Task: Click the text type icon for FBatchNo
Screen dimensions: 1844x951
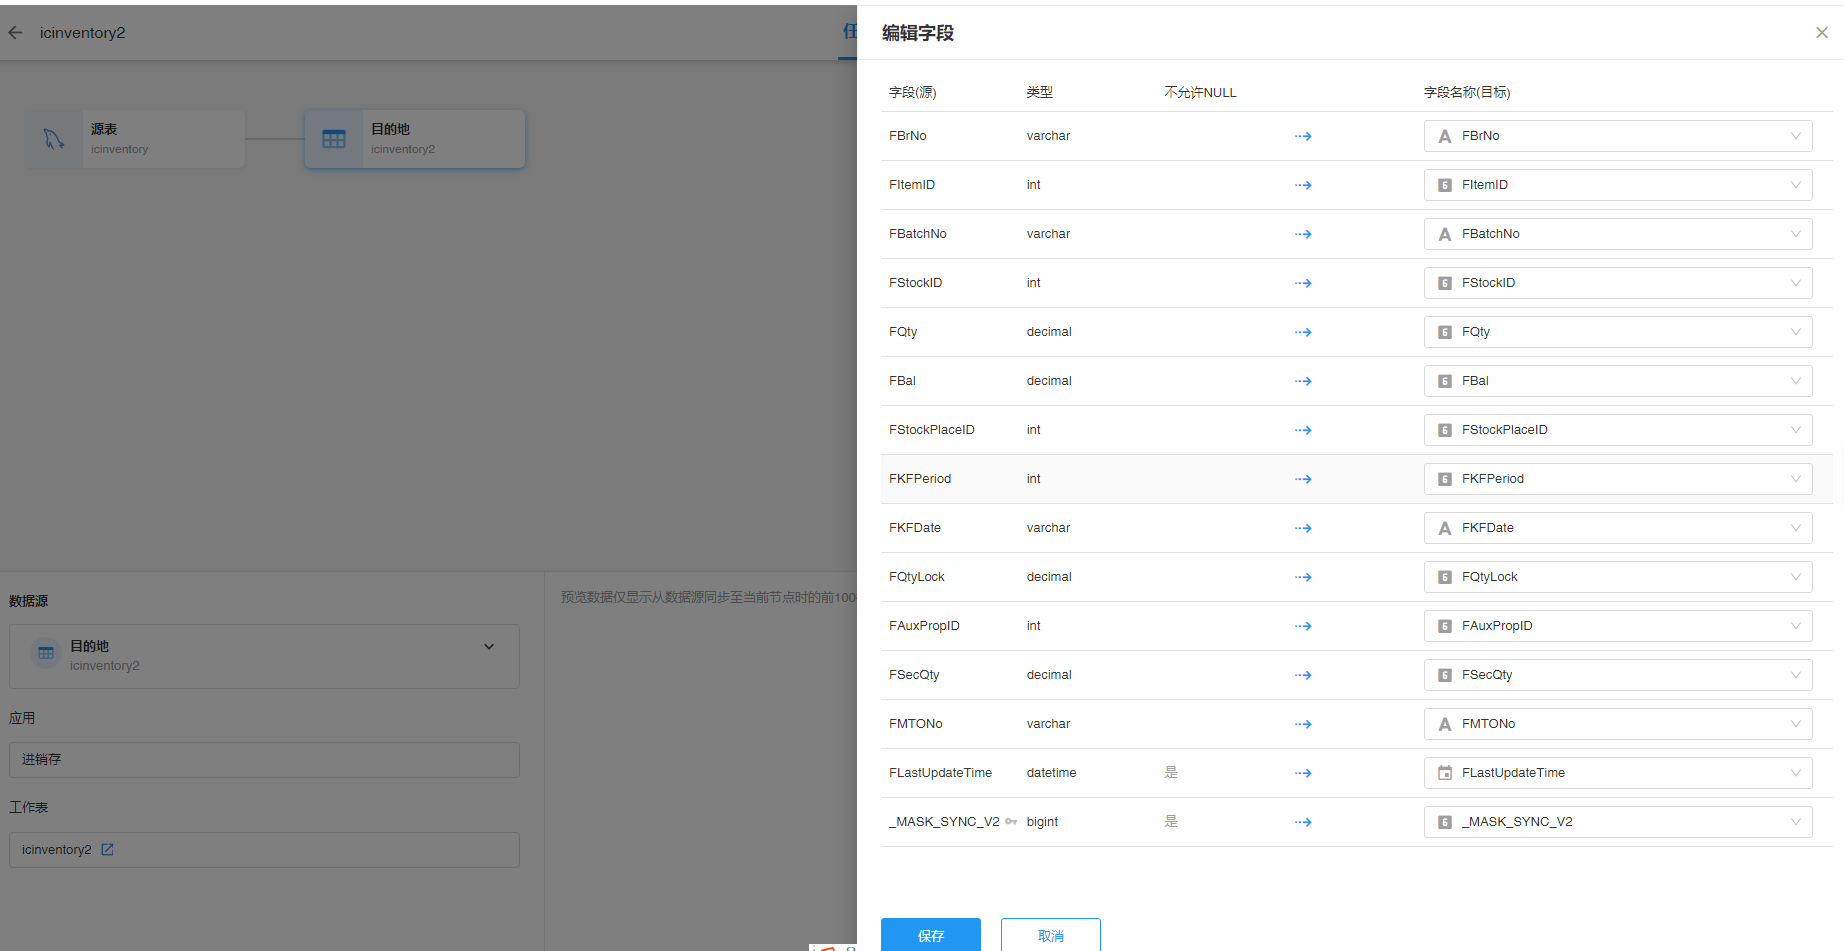Action: 1445,234
